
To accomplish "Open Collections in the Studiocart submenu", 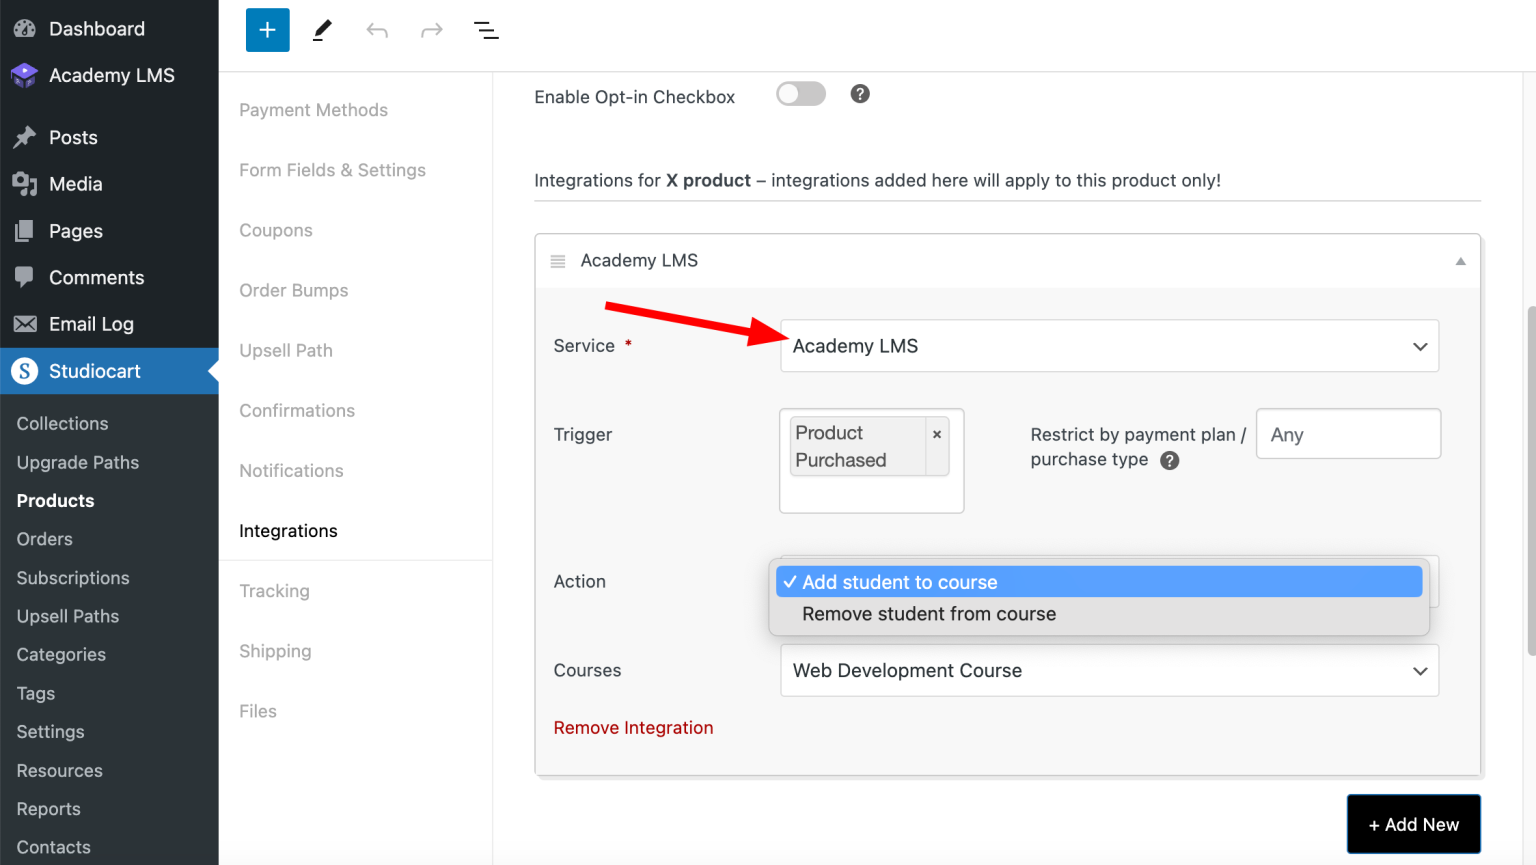I will click(62, 424).
